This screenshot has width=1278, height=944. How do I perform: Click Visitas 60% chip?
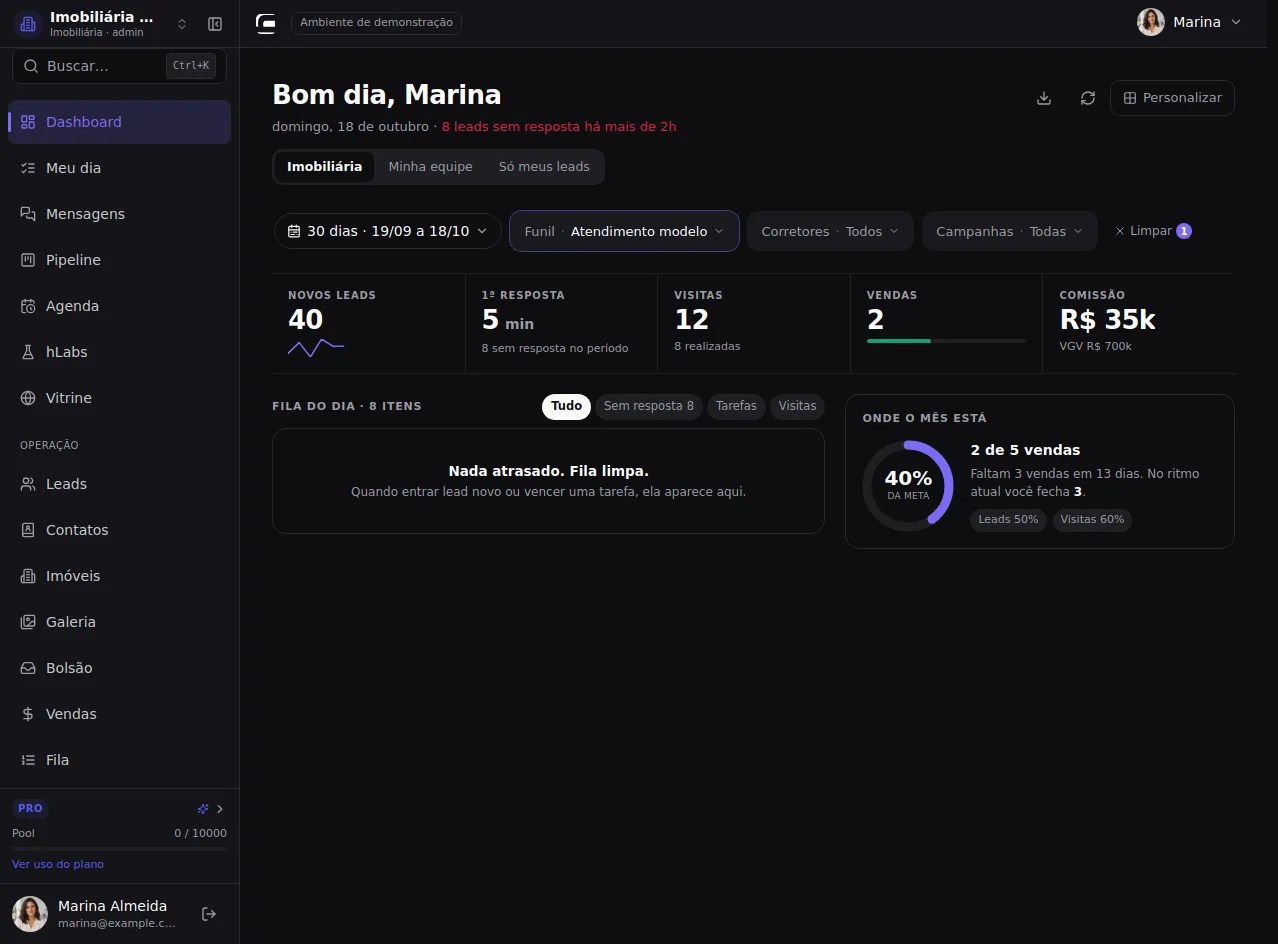[x=1092, y=520]
